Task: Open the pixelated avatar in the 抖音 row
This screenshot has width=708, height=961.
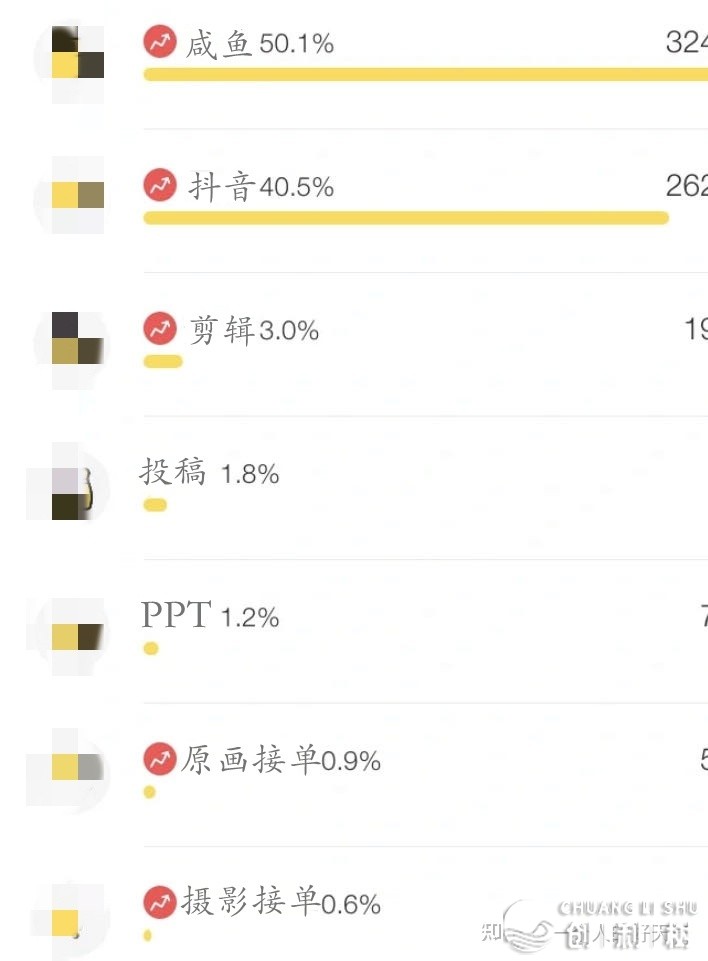Action: (70, 196)
